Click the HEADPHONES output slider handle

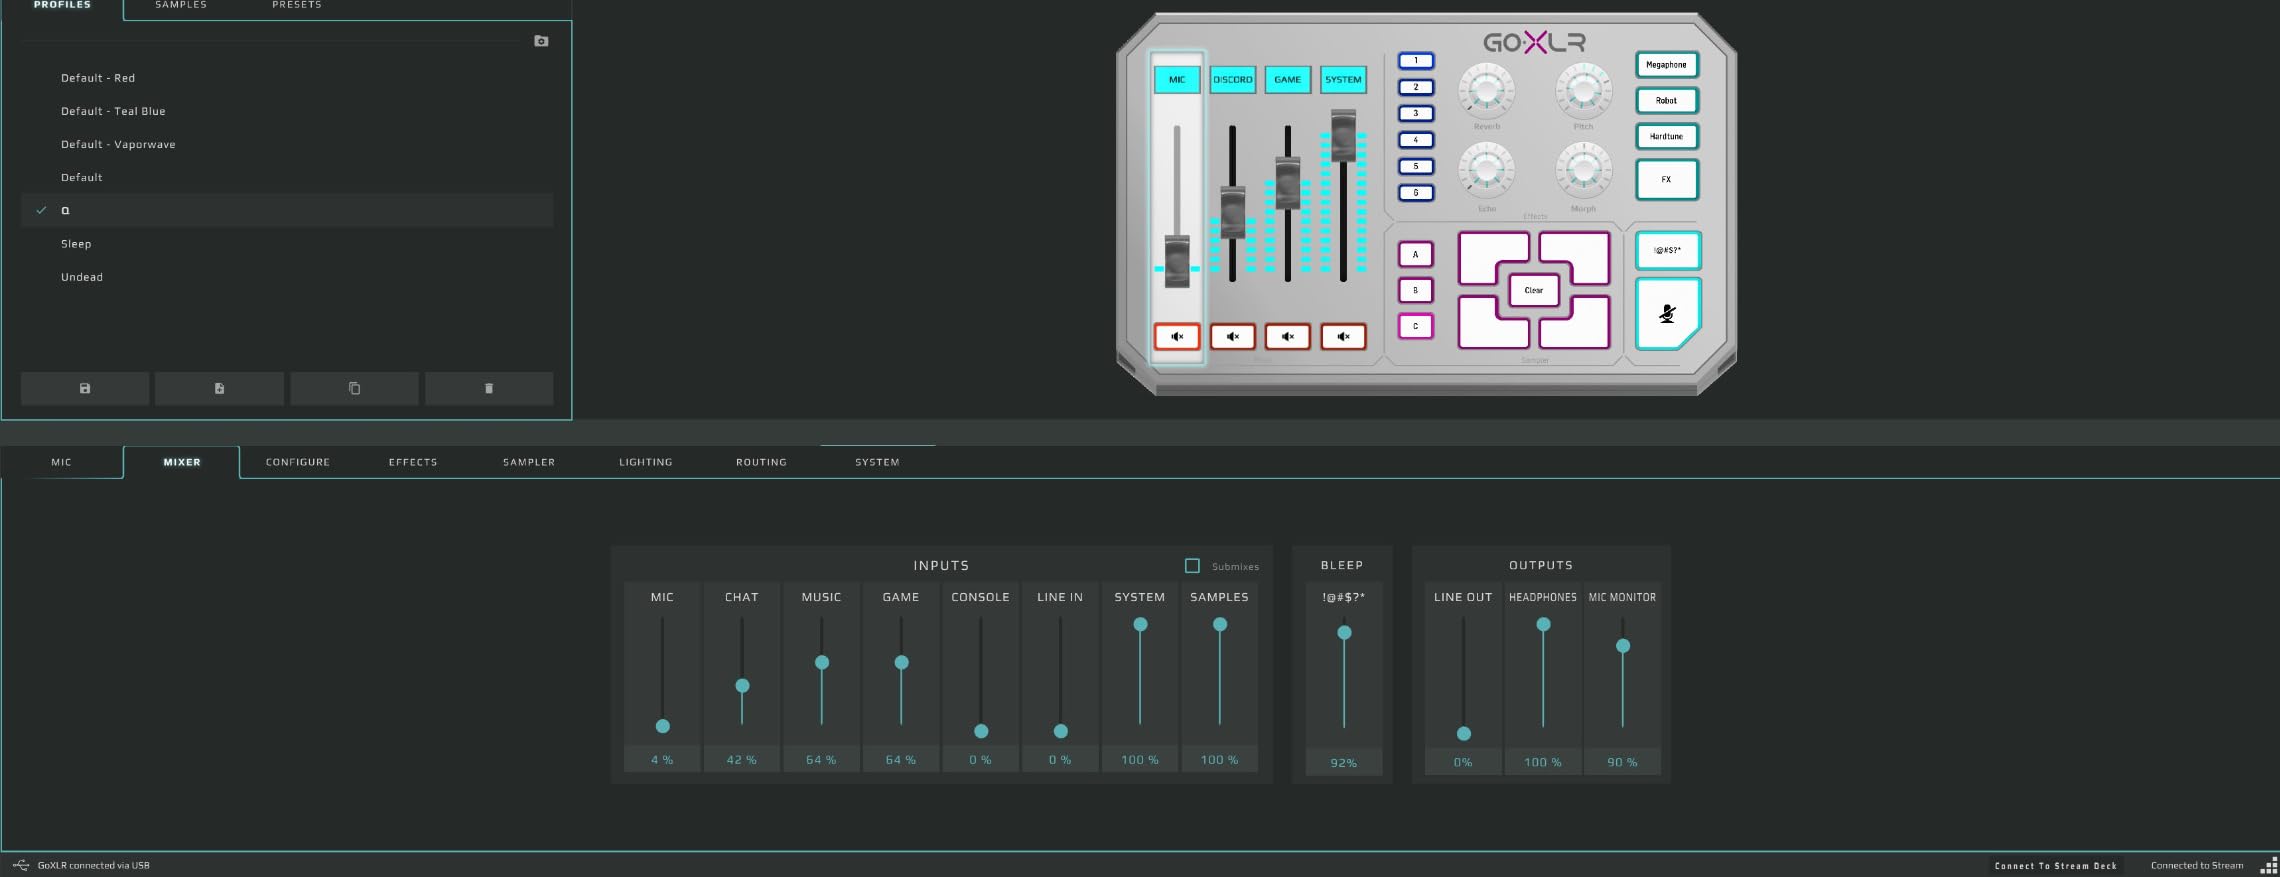tap(1543, 624)
